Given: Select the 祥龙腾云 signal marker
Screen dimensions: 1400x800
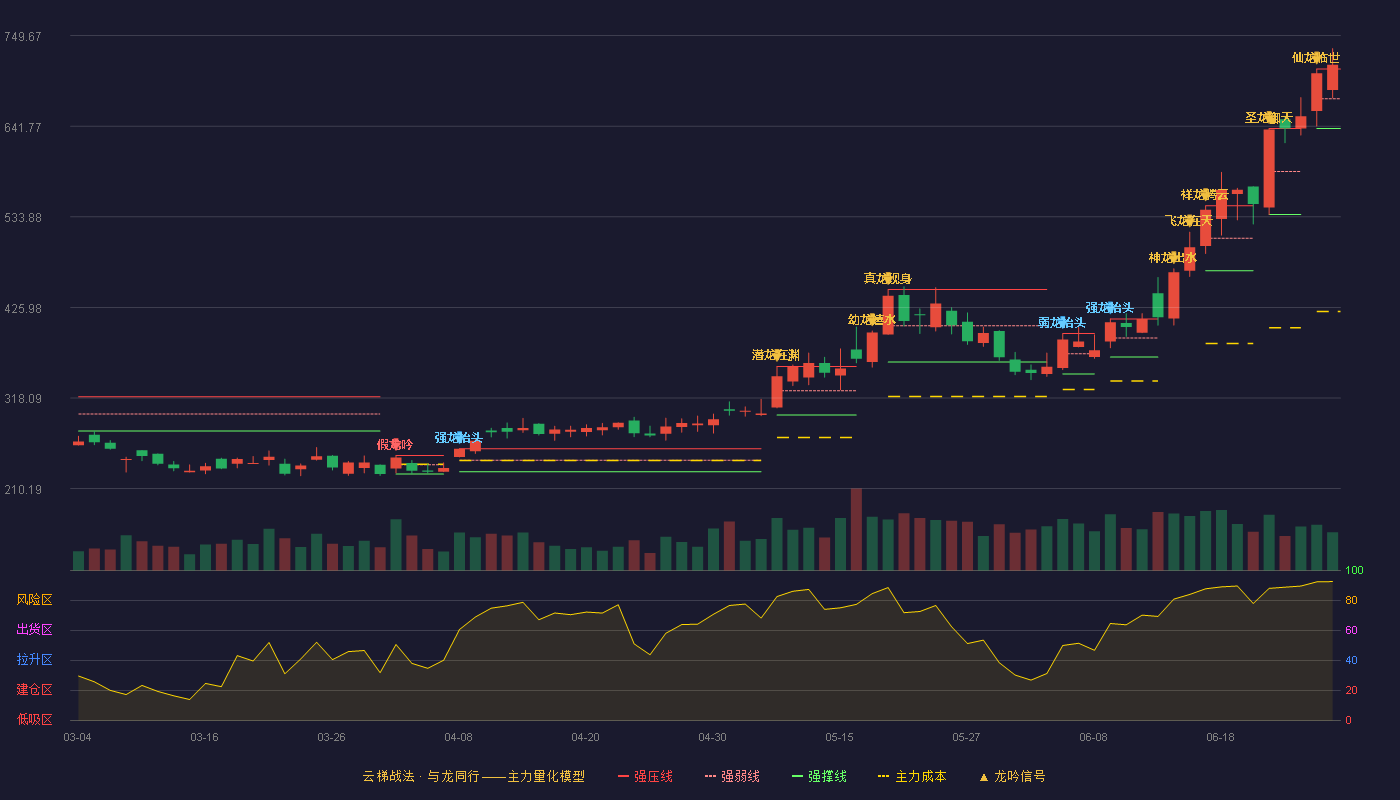Looking at the screenshot, I should (1205, 194).
